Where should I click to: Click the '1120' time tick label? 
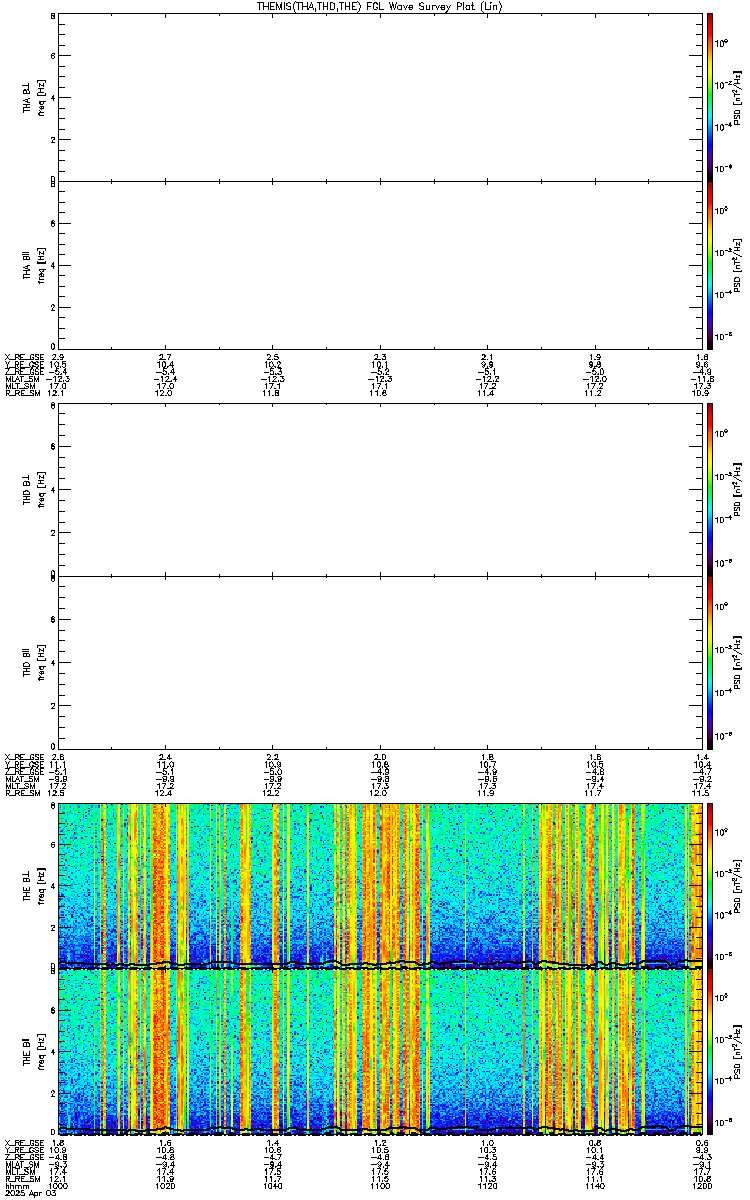coord(487,1187)
